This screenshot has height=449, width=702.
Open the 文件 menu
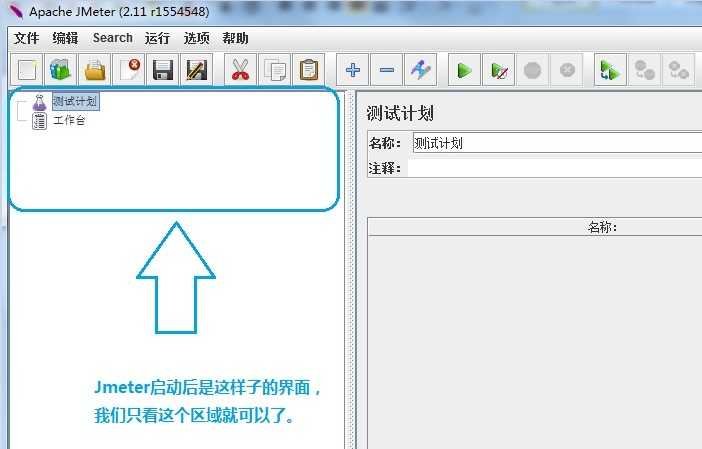click(26, 38)
